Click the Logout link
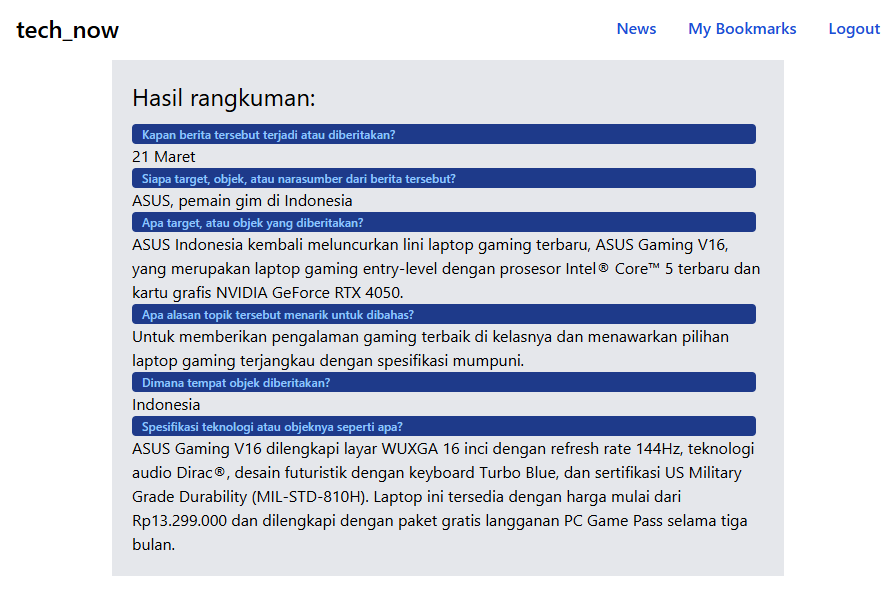This screenshot has width=889, height=615. click(x=854, y=29)
